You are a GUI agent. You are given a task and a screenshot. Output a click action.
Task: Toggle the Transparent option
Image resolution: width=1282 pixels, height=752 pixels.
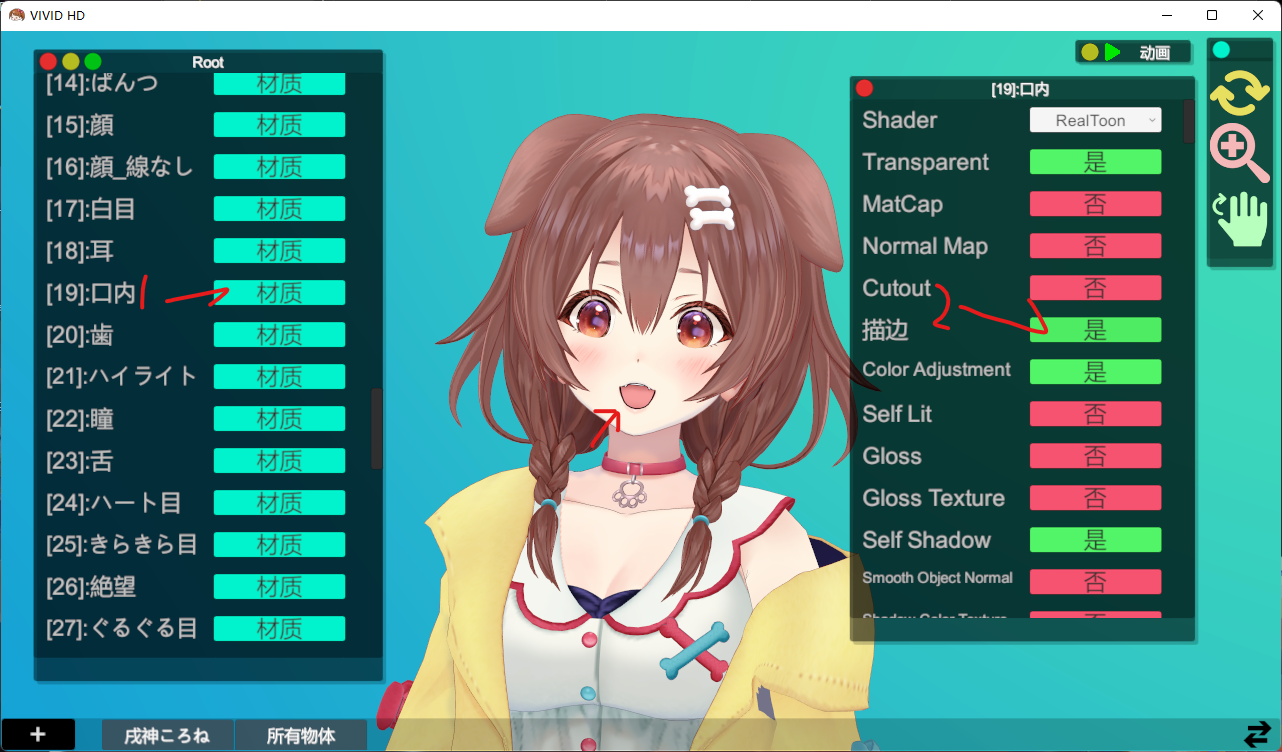coord(1095,162)
